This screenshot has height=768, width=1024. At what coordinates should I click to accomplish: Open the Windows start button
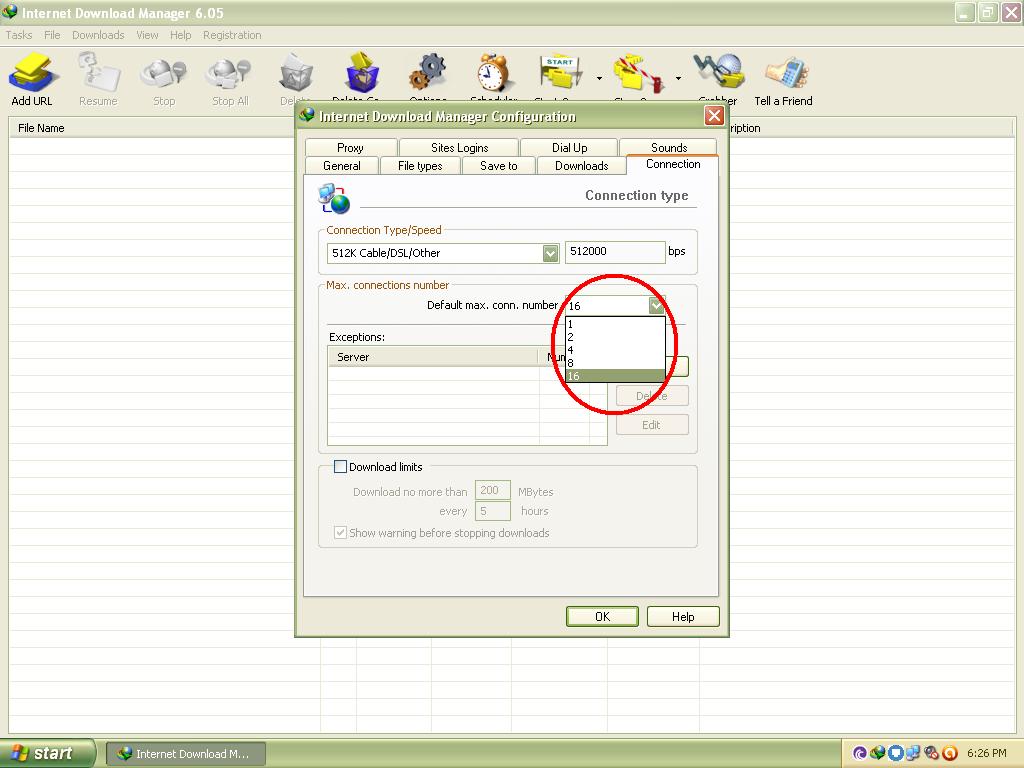click(x=48, y=753)
